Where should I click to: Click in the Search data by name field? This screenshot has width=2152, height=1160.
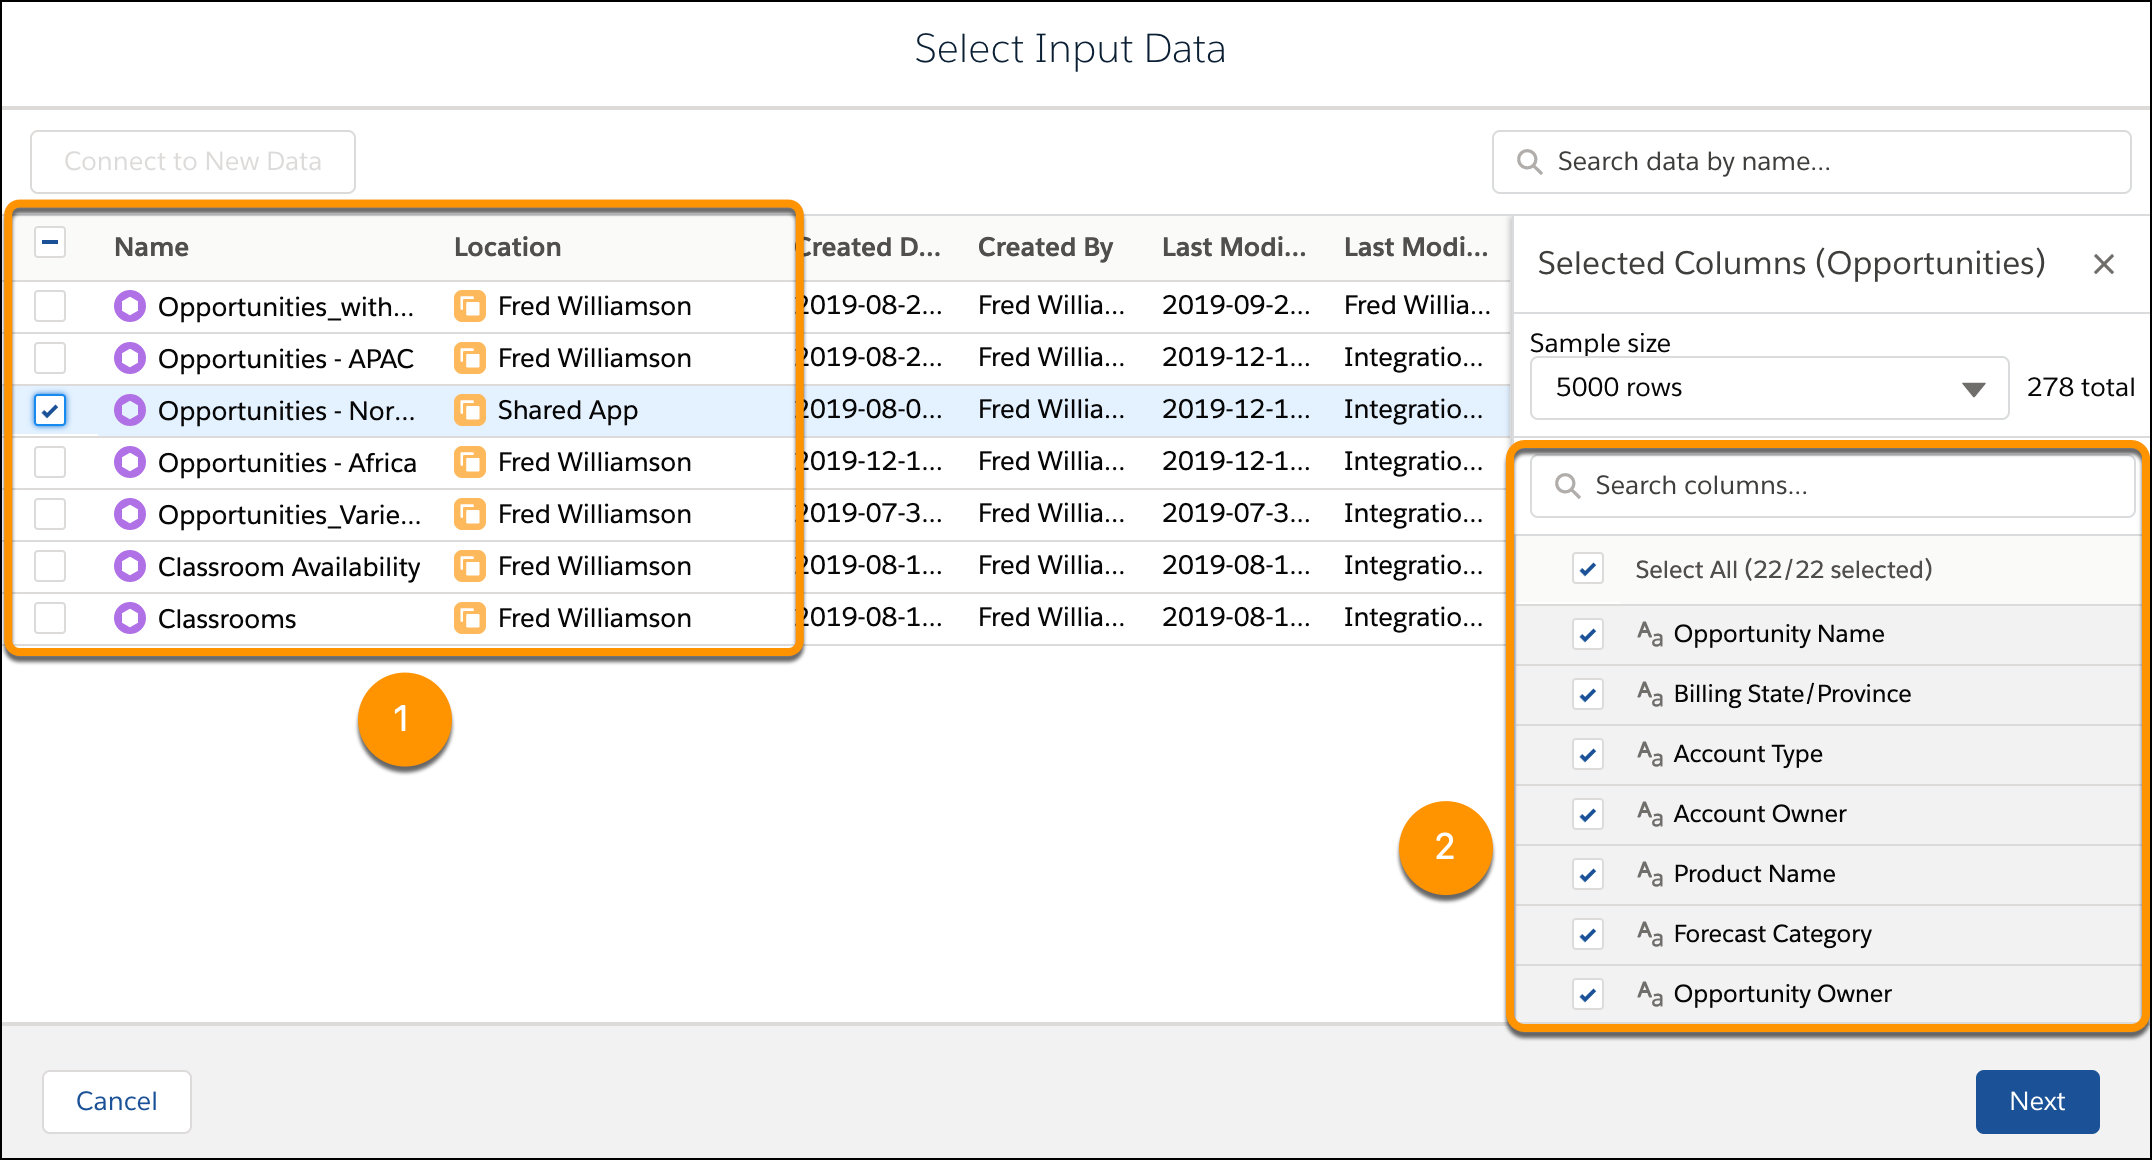point(1810,161)
